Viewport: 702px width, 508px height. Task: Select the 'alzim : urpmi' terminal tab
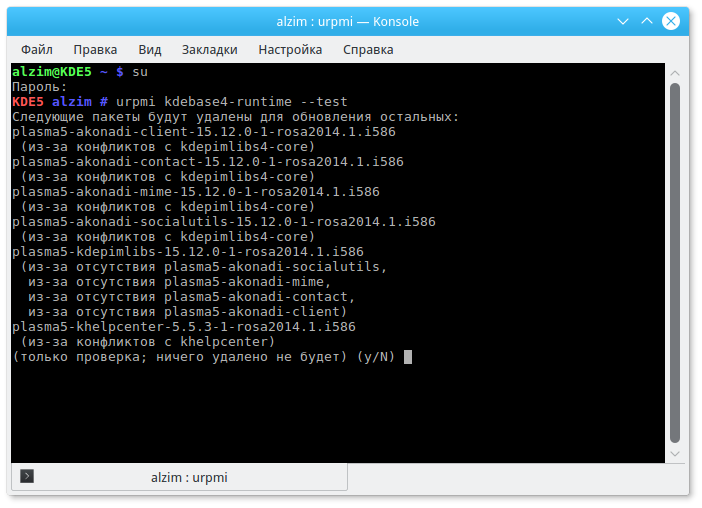click(x=180, y=477)
